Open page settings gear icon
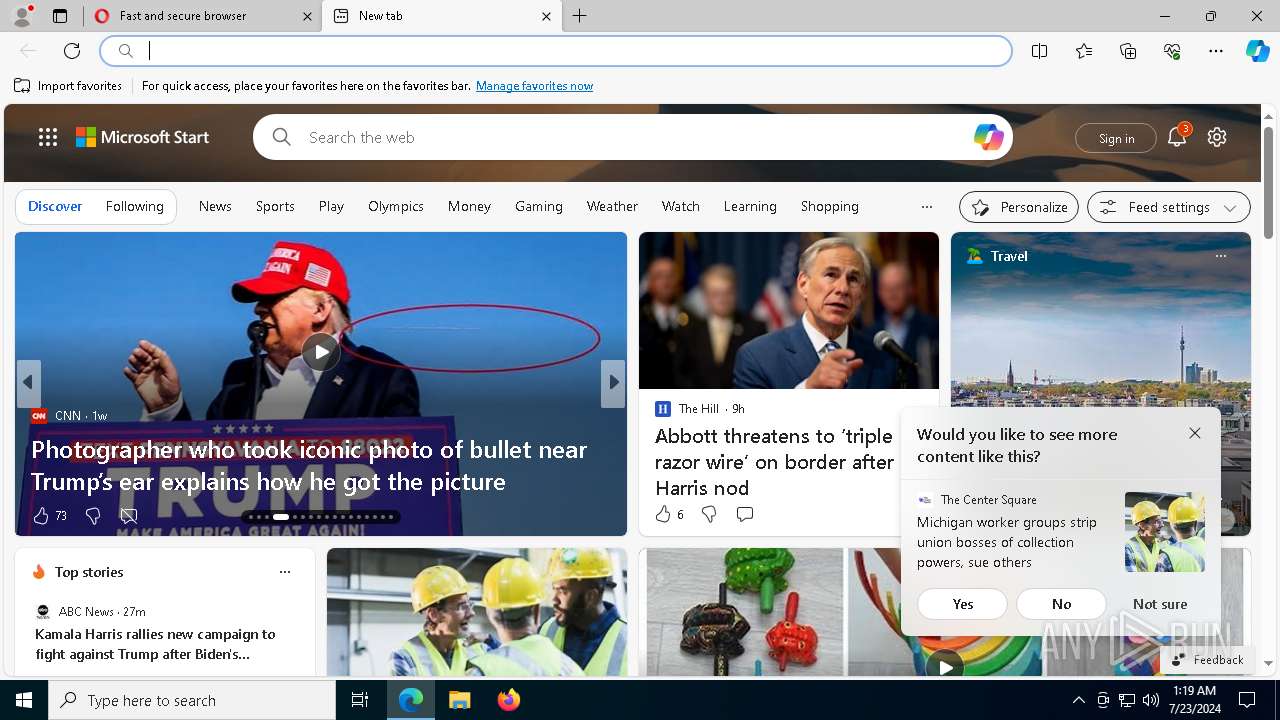The height and width of the screenshot is (720, 1280). [1217, 138]
